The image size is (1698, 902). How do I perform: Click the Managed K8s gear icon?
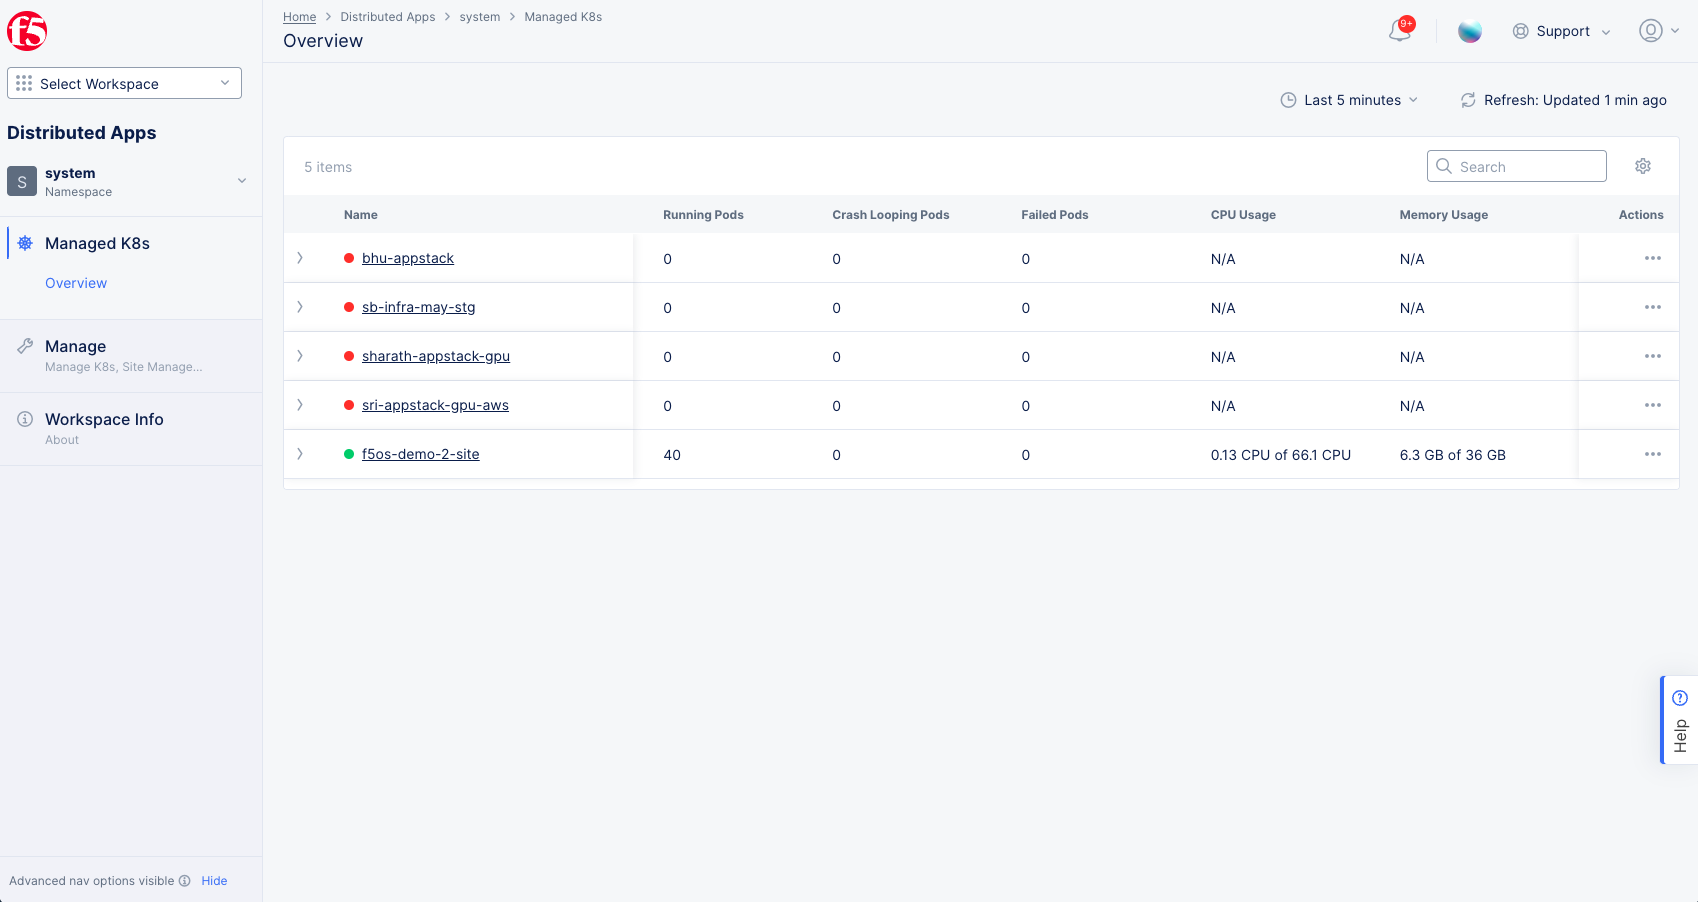tap(27, 243)
